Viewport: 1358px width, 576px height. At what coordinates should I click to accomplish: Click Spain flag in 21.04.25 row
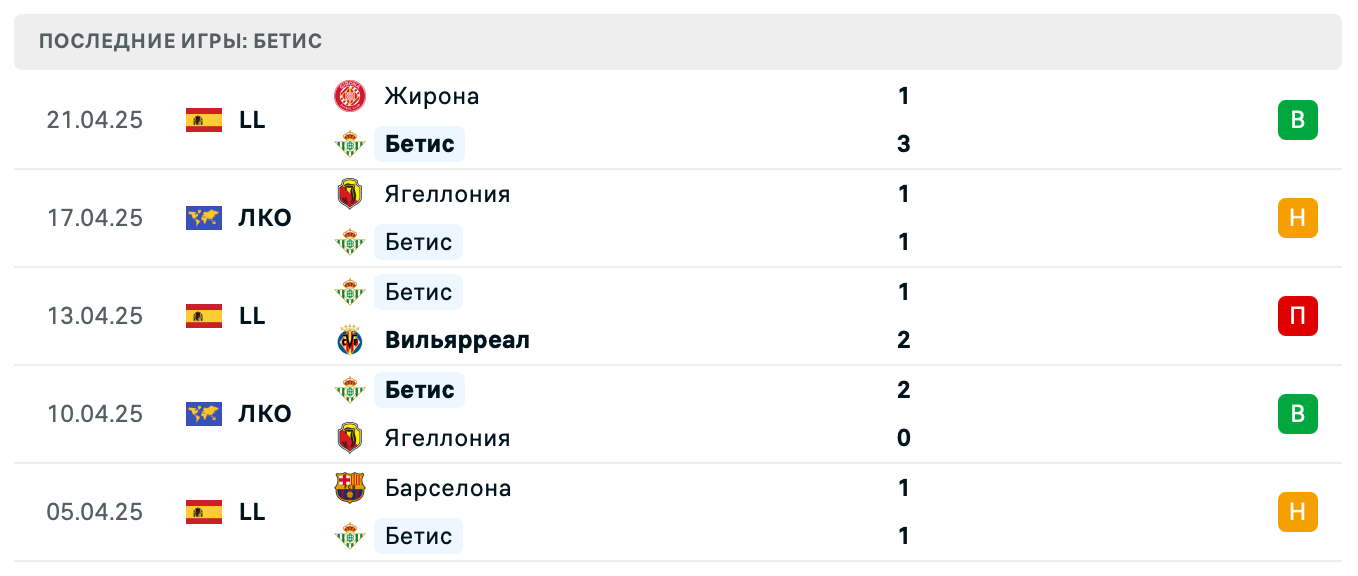click(x=204, y=120)
